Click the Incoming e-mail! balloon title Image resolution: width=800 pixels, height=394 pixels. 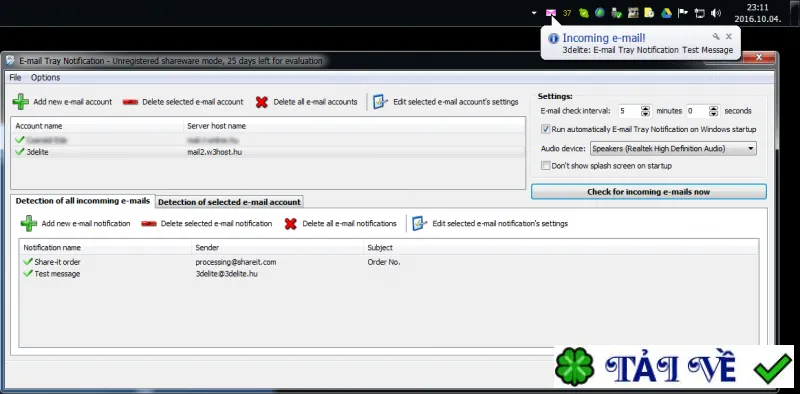[604, 38]
